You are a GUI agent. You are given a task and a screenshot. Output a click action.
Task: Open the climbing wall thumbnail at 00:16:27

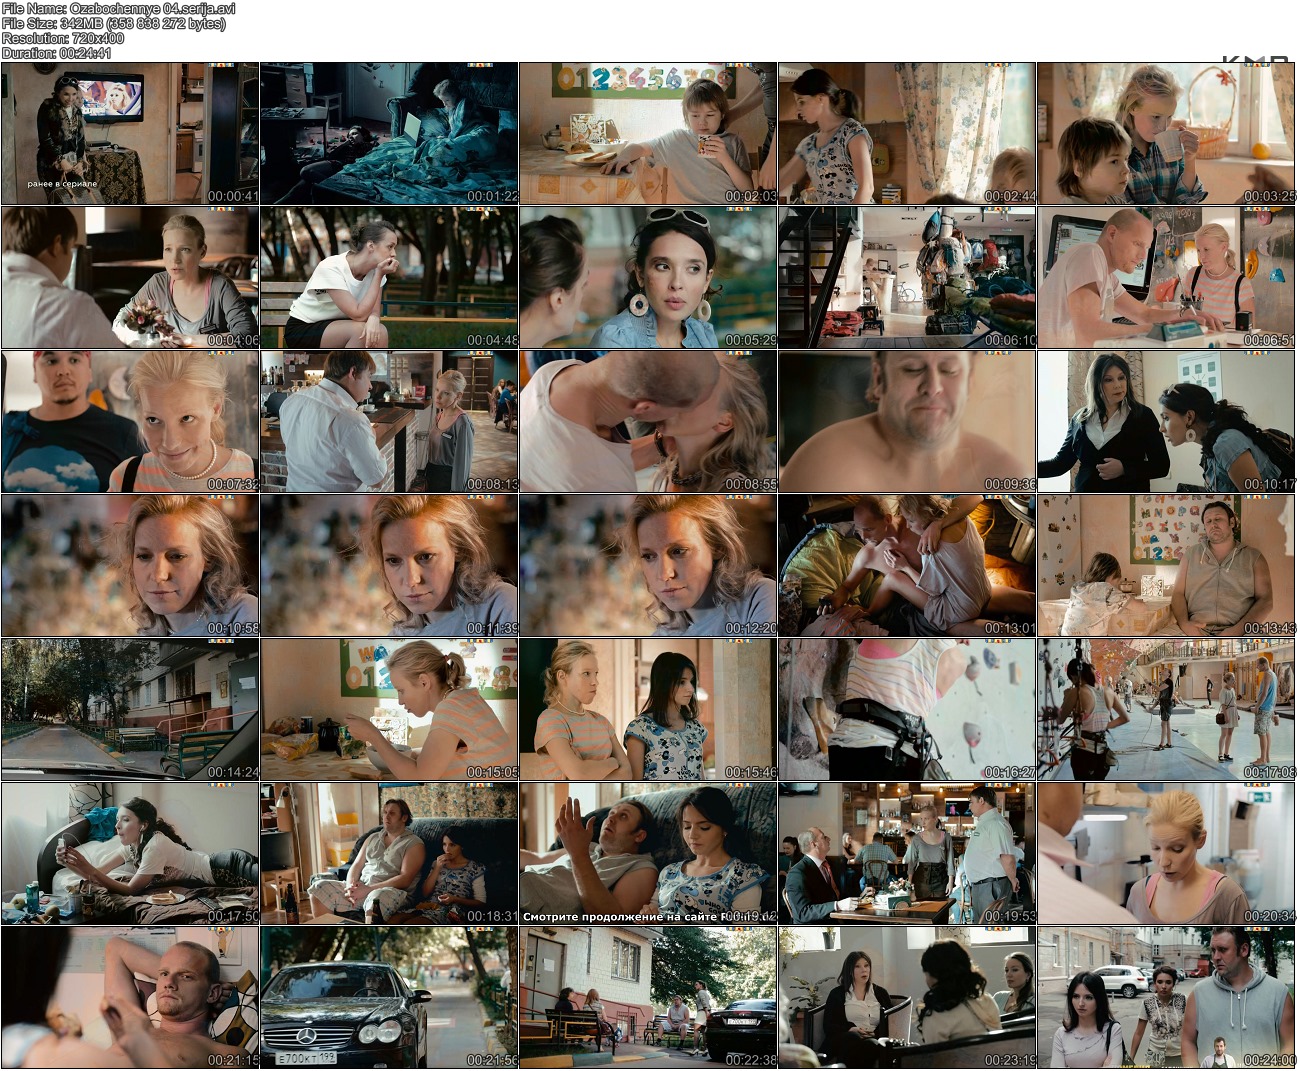pos(907,710)
